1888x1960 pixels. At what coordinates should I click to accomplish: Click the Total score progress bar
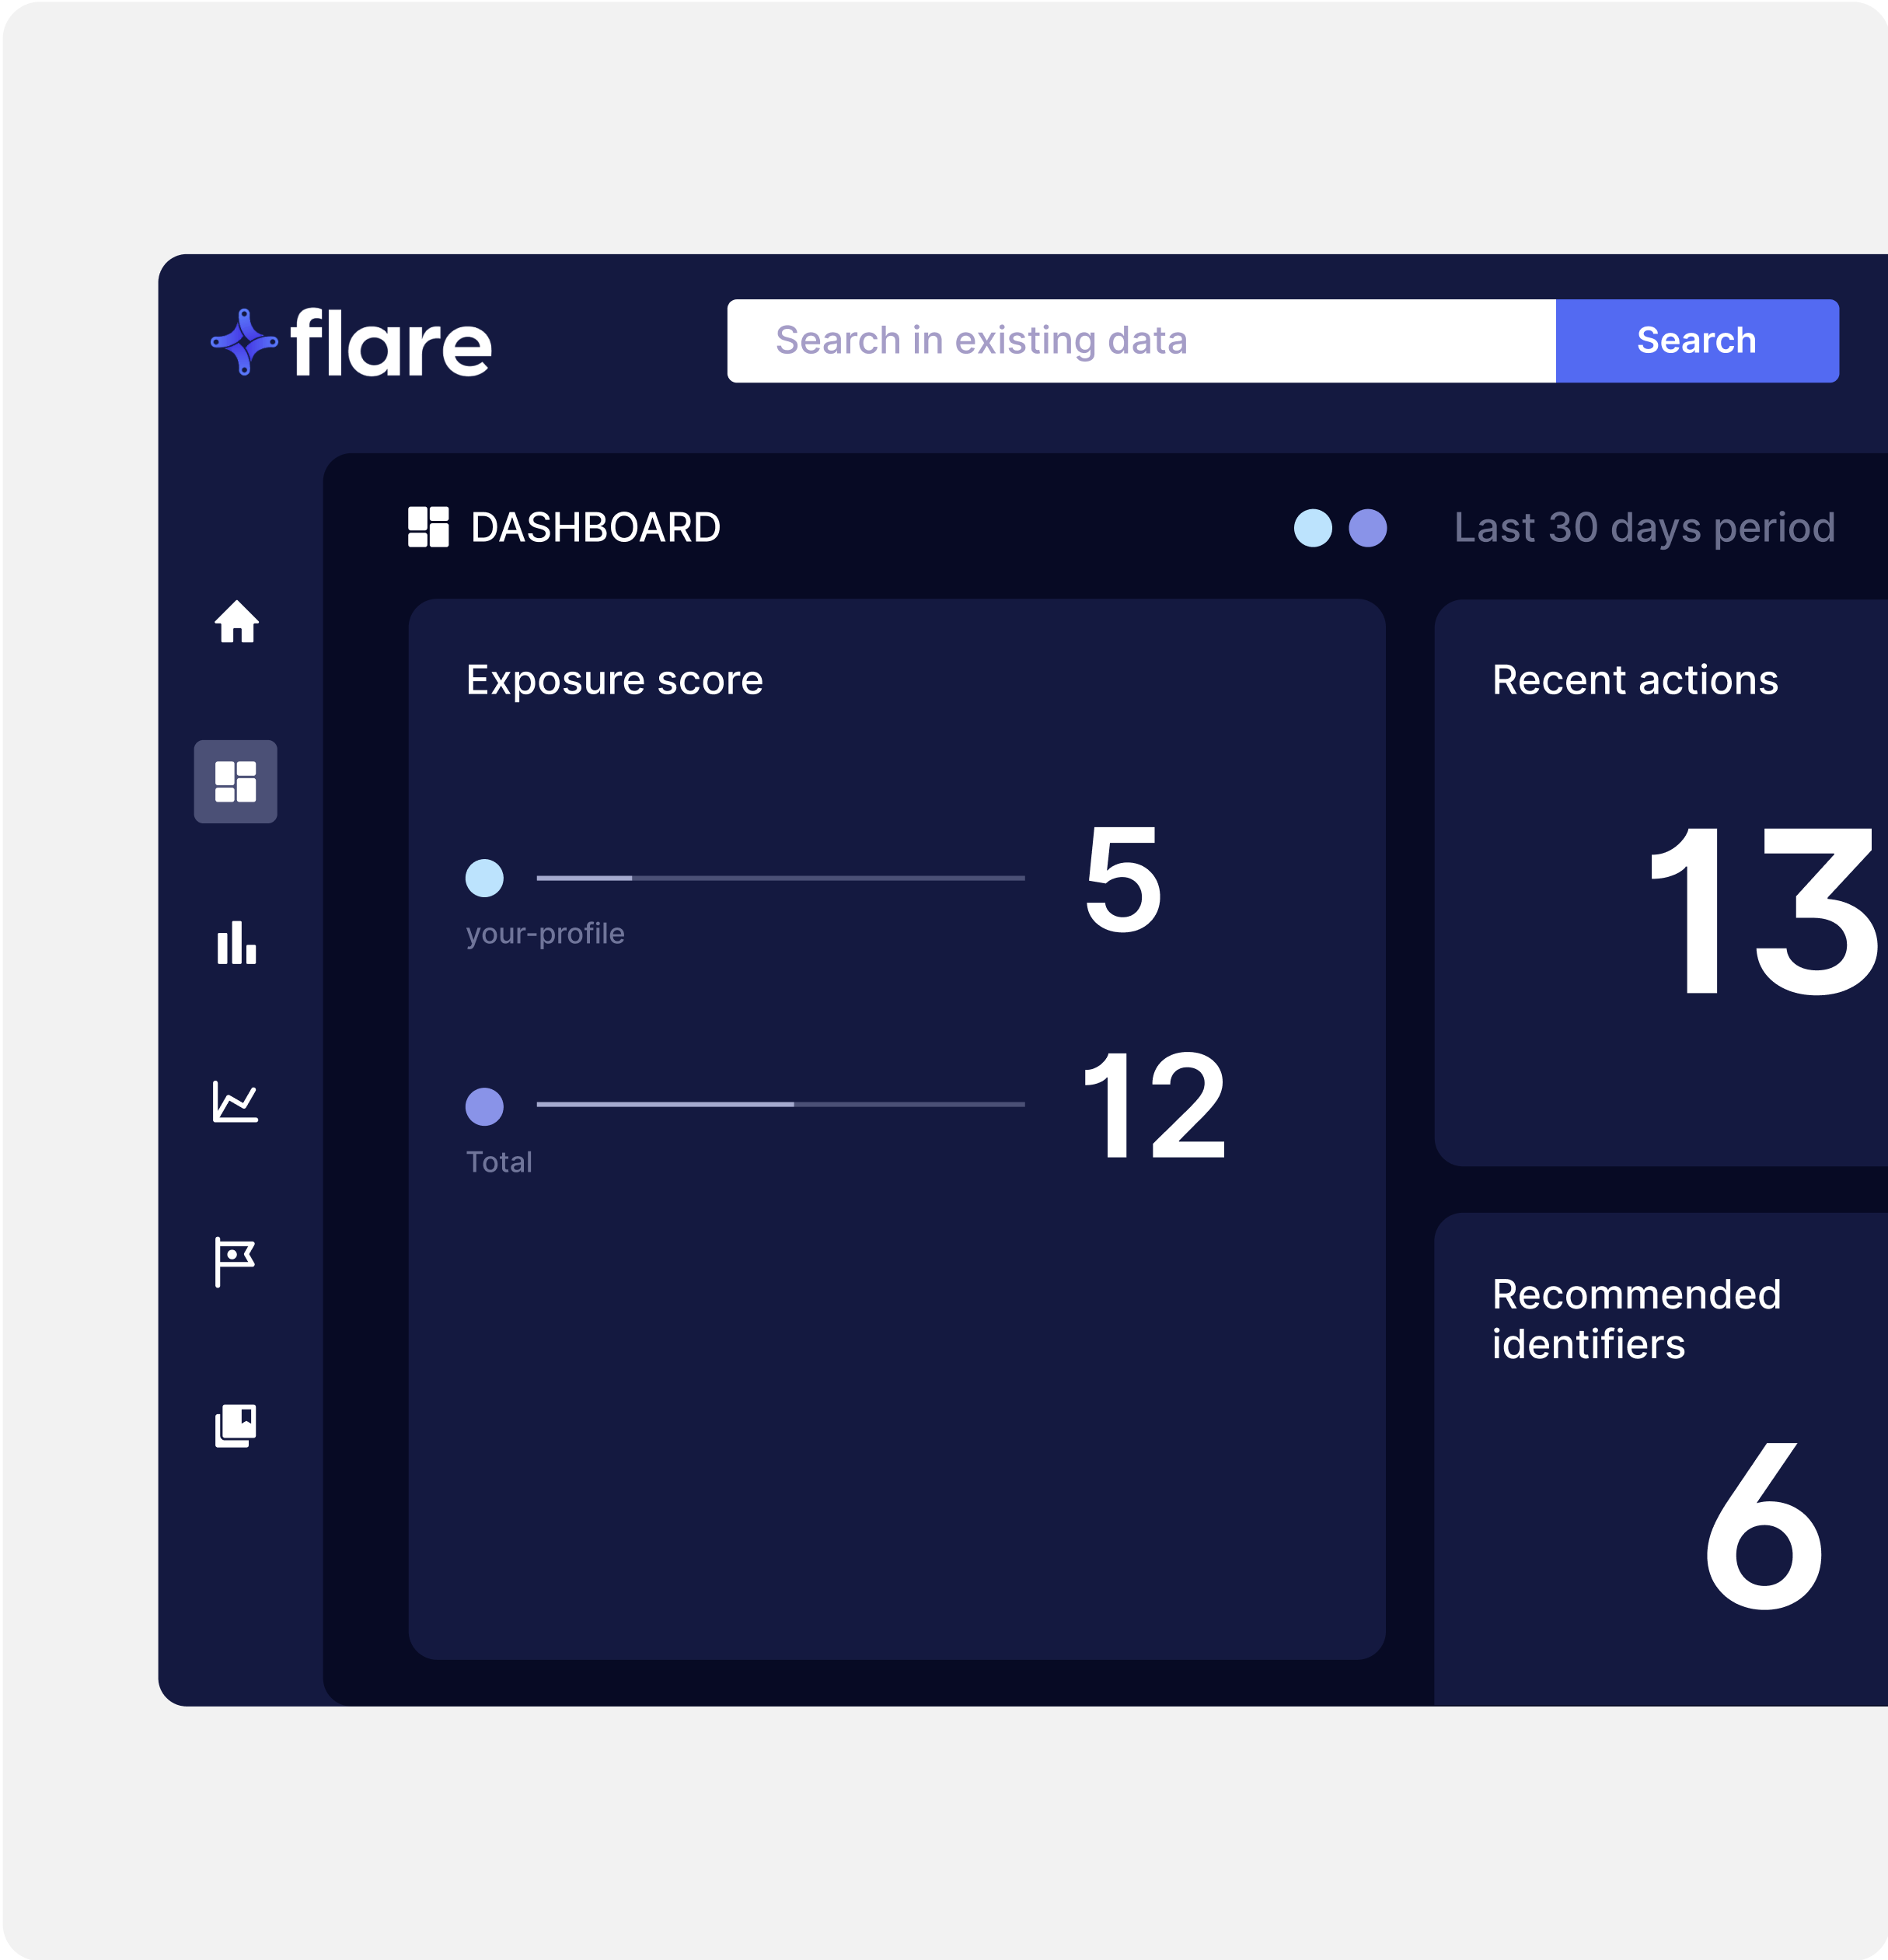[780, 1104]
